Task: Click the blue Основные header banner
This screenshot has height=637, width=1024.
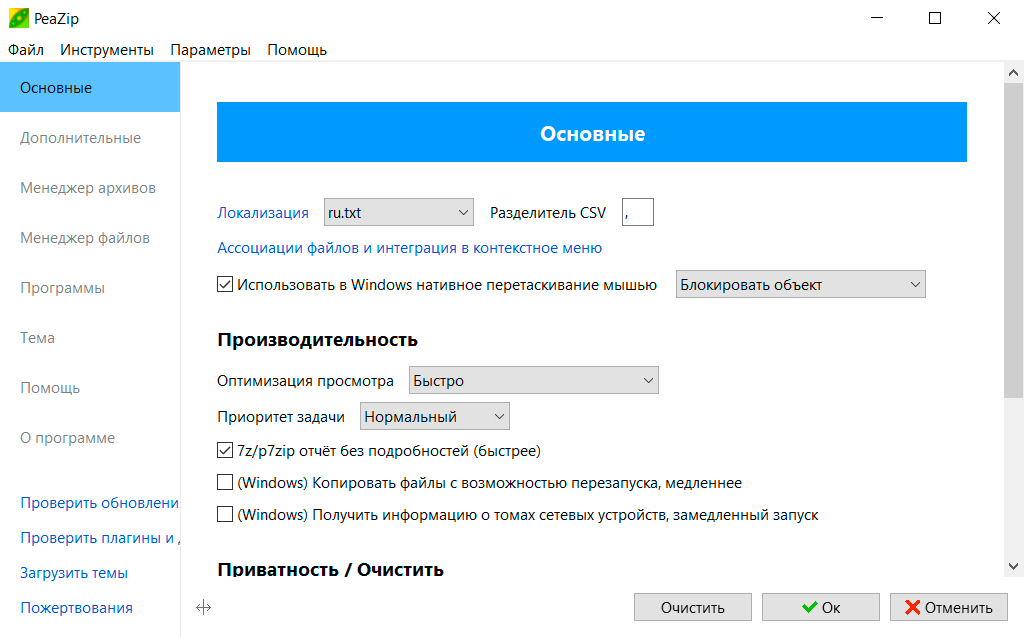Action: [592, 132]
